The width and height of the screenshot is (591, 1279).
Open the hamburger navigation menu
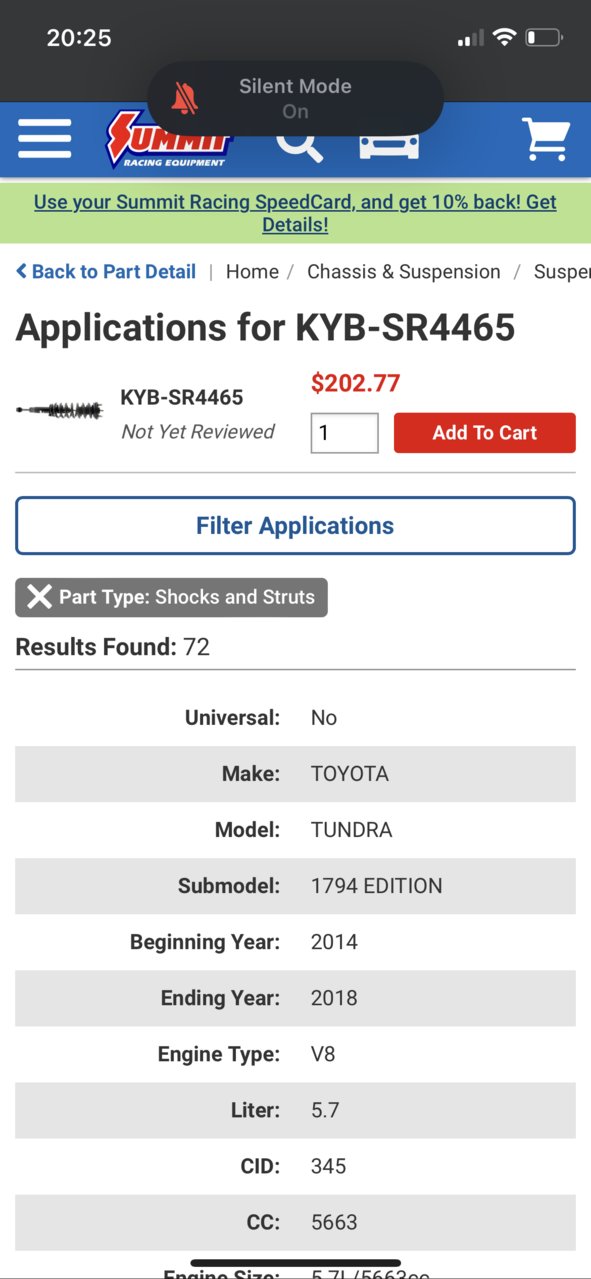tap(44, 139)
